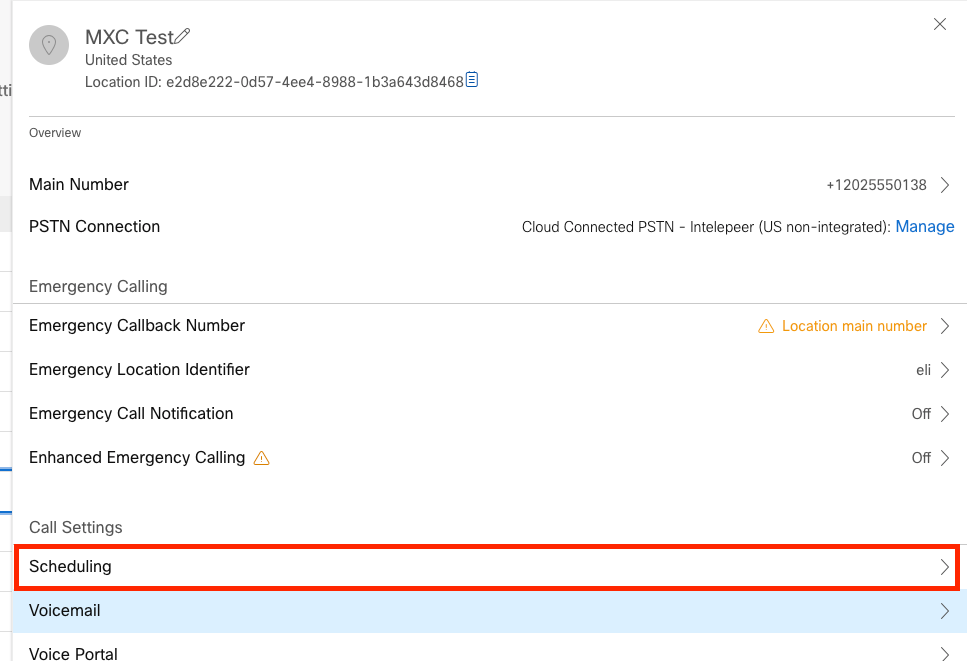Image resolution: width=967 pixels, height=661 pixels.
Task: Open the Voicemail row chevron
Action: click(x=945, y=611)
